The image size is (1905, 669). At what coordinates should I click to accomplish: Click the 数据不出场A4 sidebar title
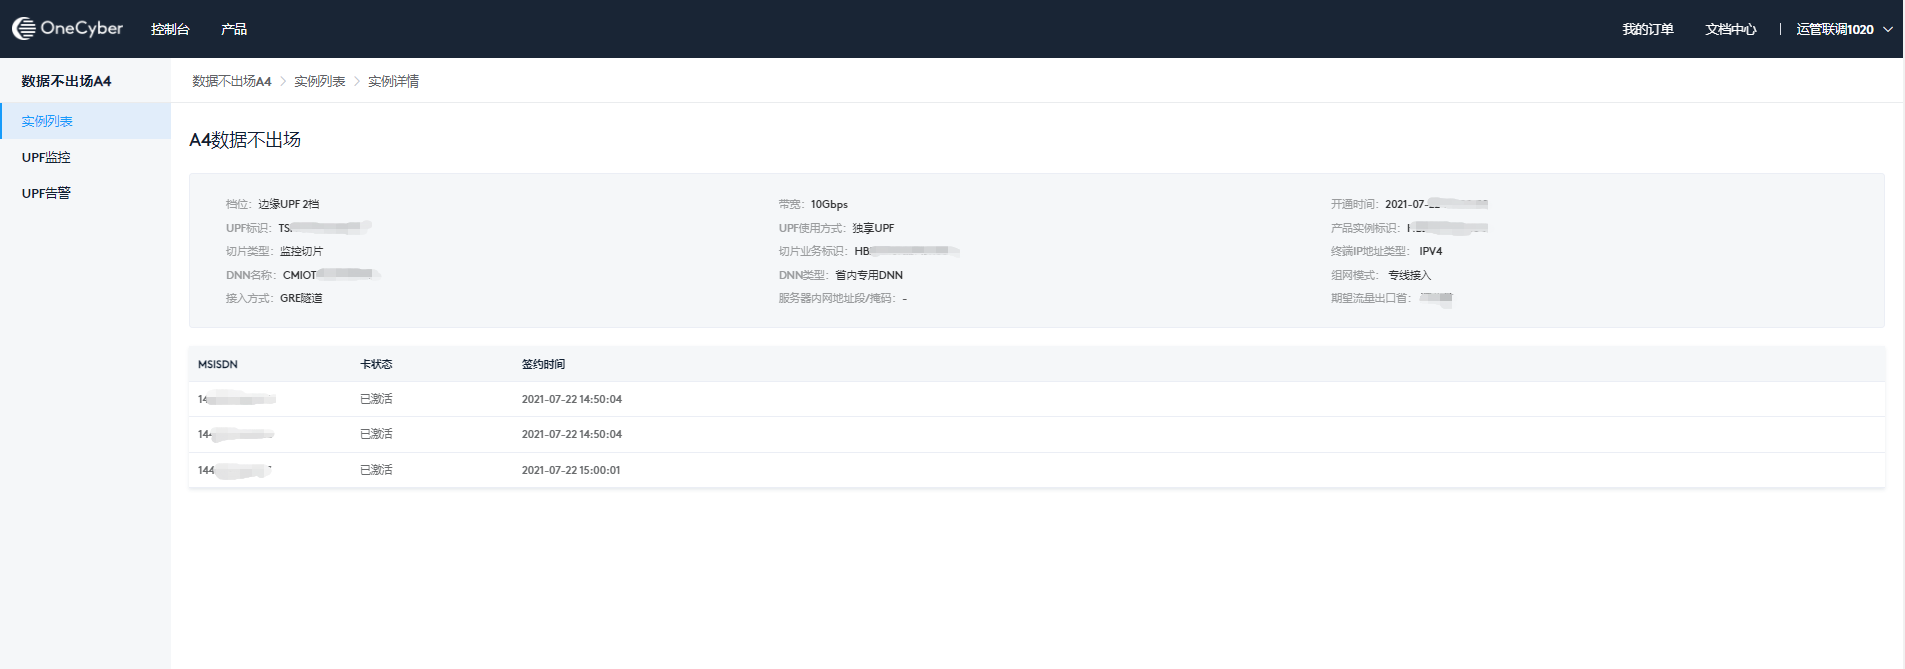[x=66, y=81]
